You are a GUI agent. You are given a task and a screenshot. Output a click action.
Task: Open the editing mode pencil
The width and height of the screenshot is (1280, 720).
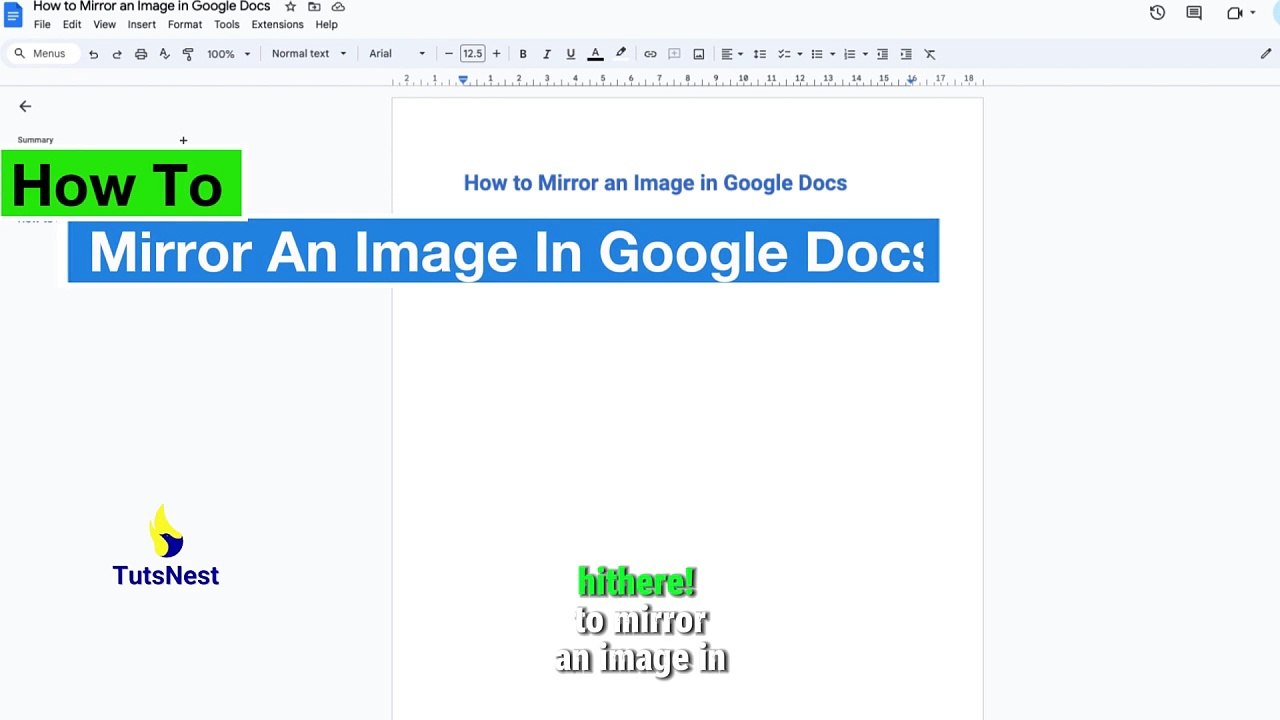1265,54
